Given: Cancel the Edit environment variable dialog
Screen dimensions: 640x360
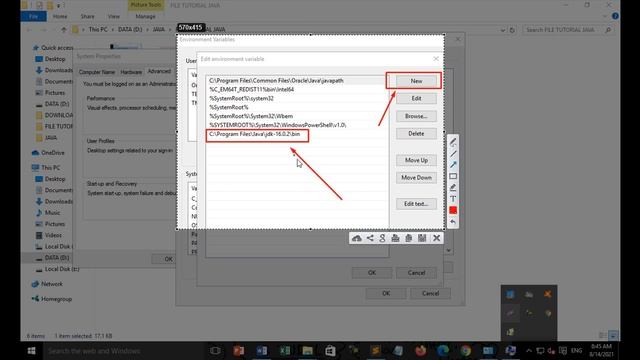Looking at the screenshot, I should (x=416, y=273).
